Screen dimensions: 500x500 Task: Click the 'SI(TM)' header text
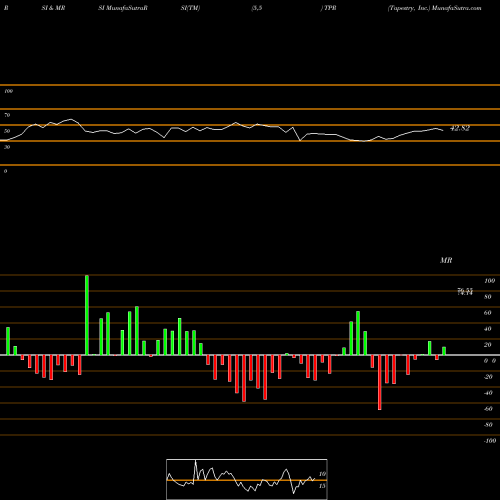click(190, 8)
